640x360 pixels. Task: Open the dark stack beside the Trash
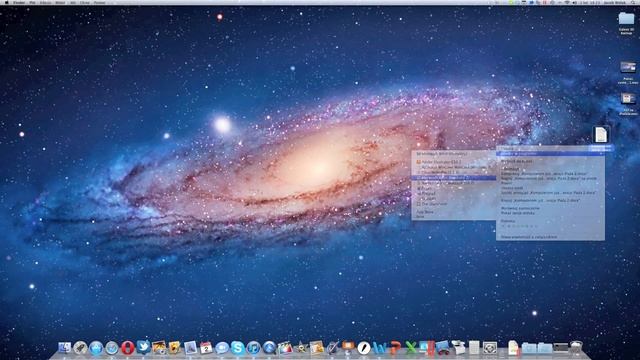coord(560,348)
